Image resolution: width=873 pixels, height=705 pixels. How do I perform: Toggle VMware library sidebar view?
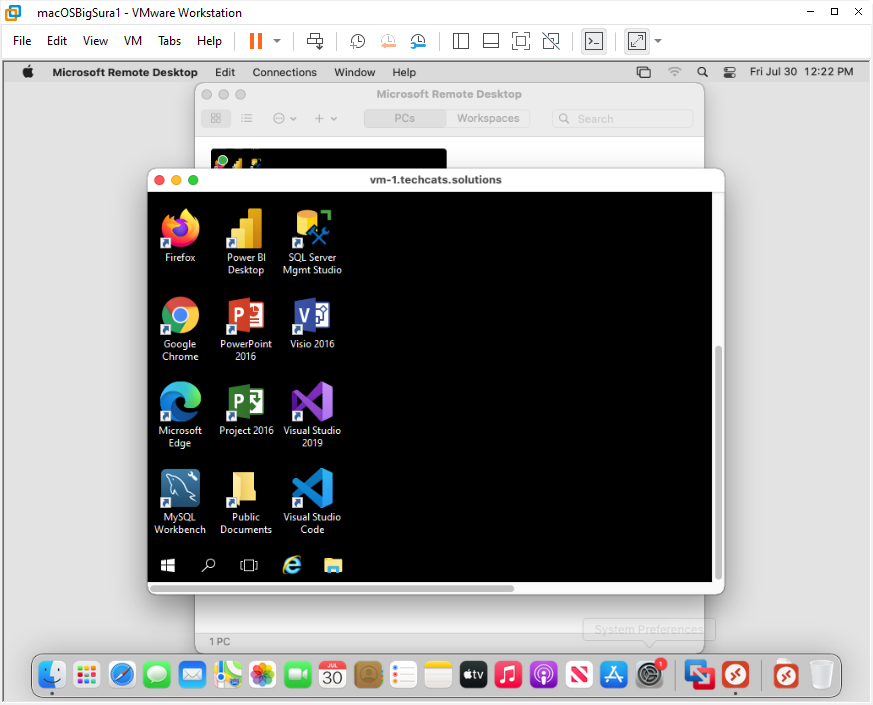point(460,41)
